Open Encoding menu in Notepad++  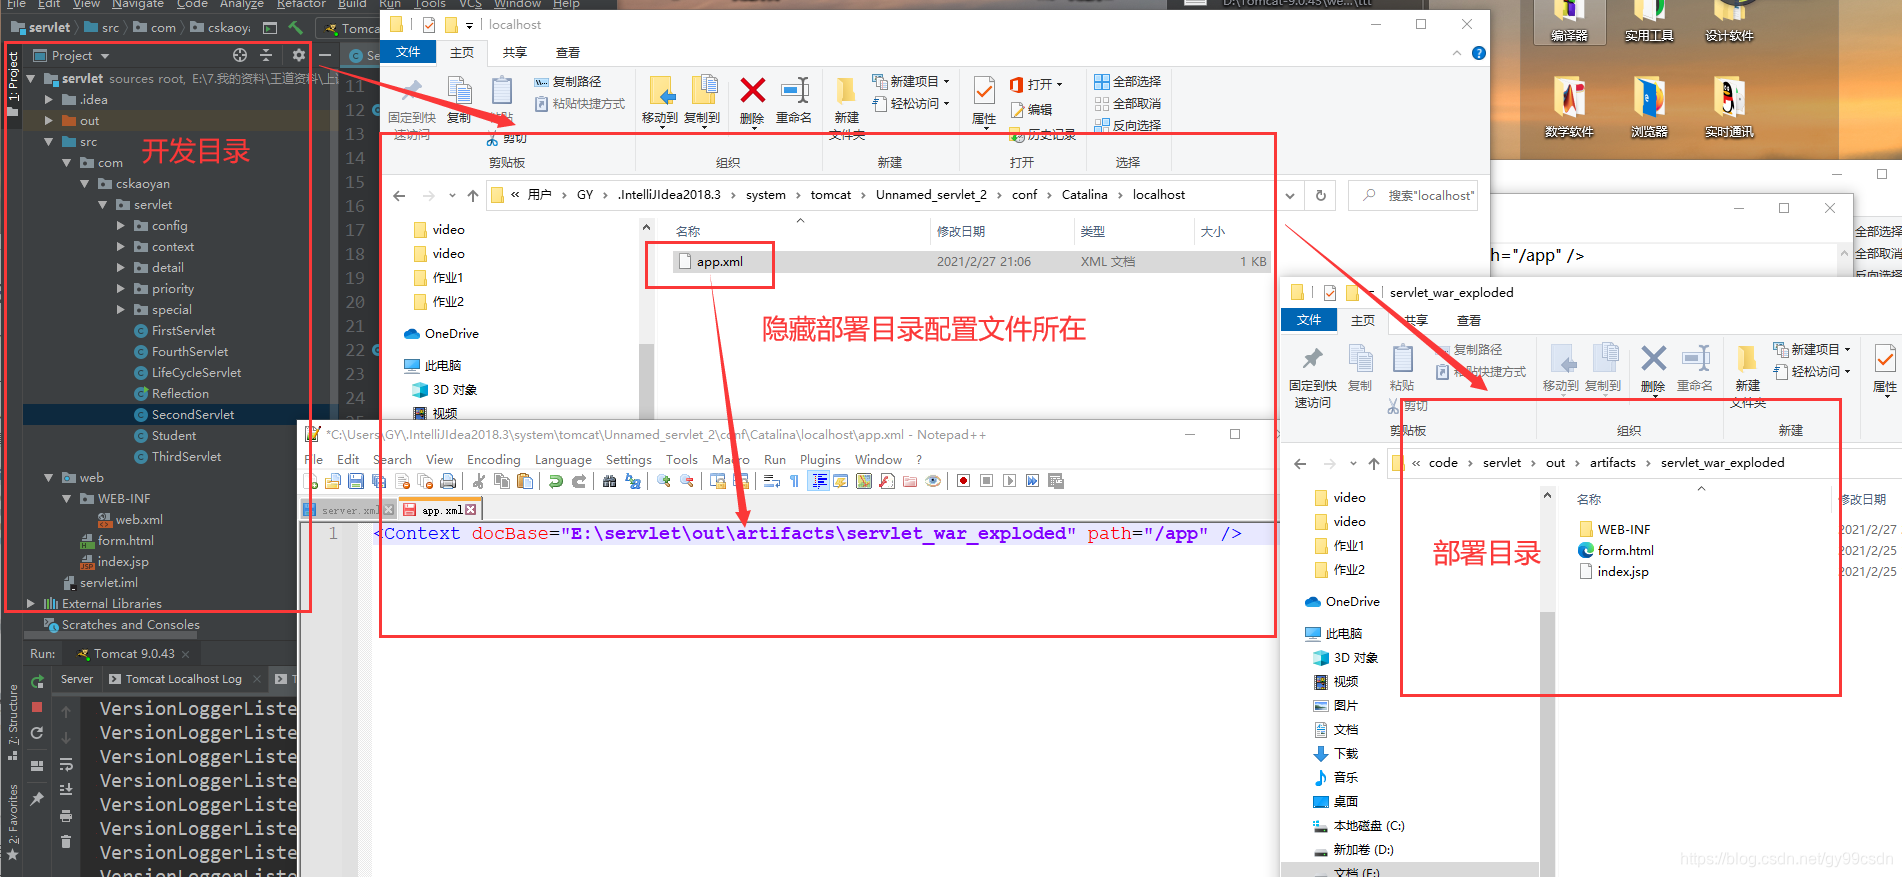(493, 459)
